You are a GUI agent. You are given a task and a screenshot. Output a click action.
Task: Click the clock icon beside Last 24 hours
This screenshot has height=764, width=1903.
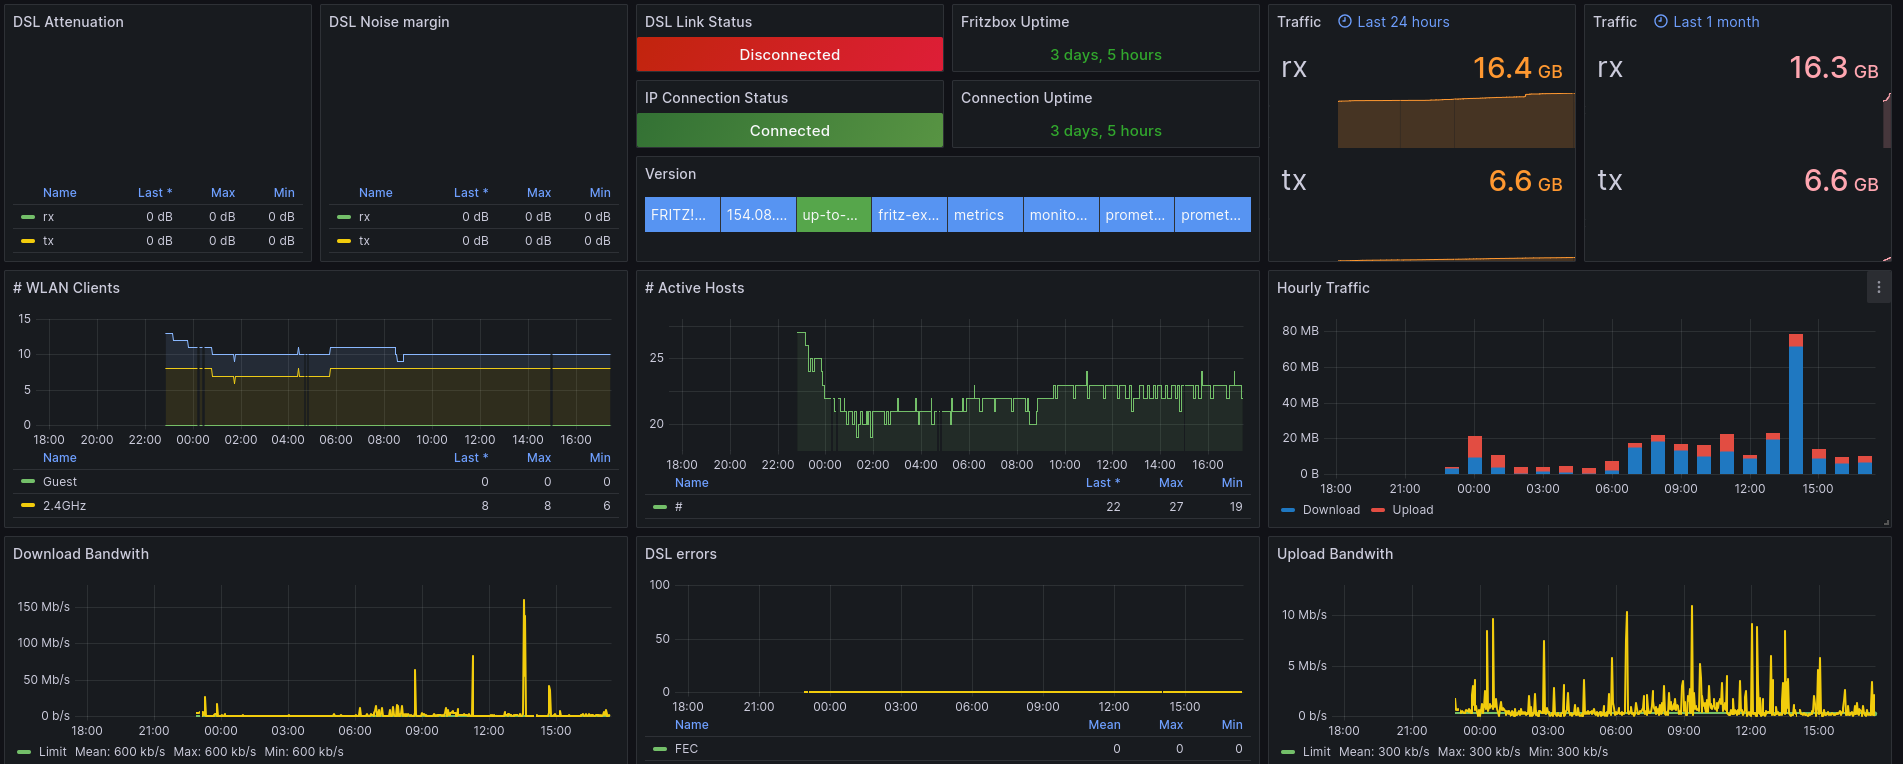[x=1345, y=21]
